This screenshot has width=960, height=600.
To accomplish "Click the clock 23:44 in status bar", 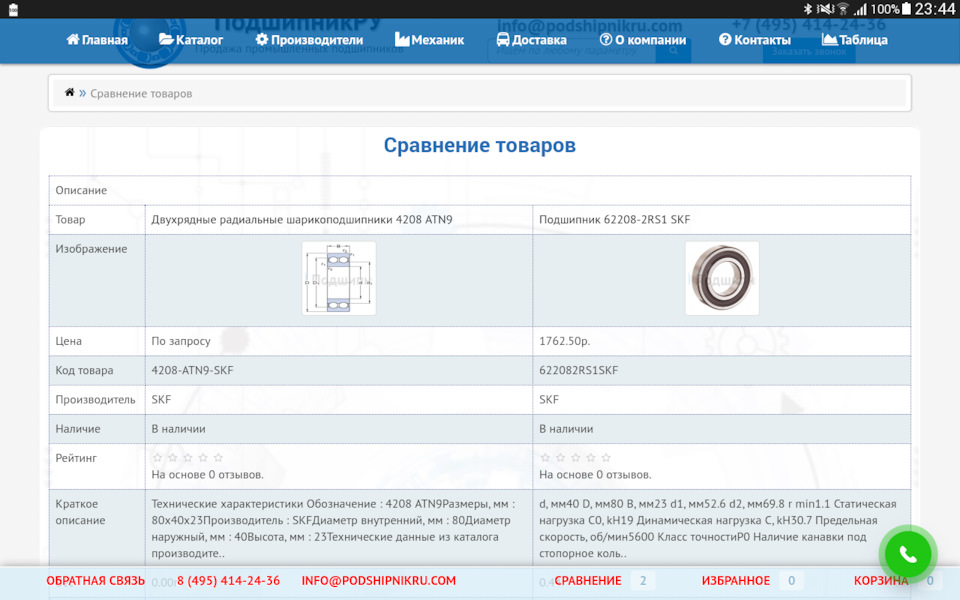I will pos(935,9).
